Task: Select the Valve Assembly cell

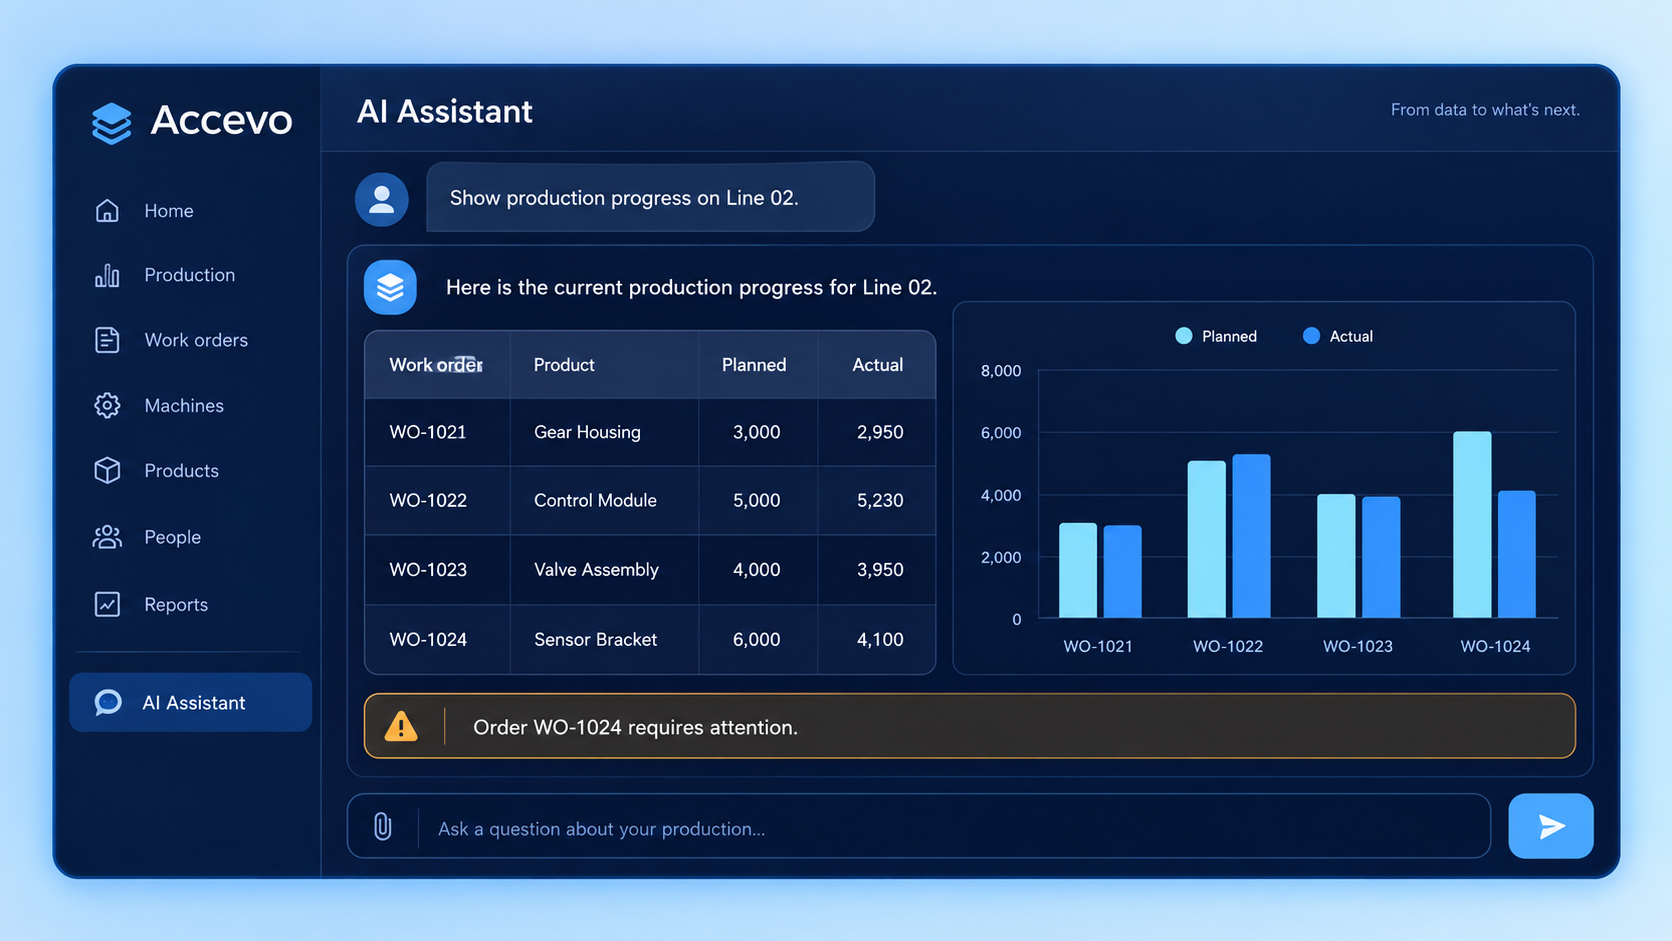Action: [604, 569]
